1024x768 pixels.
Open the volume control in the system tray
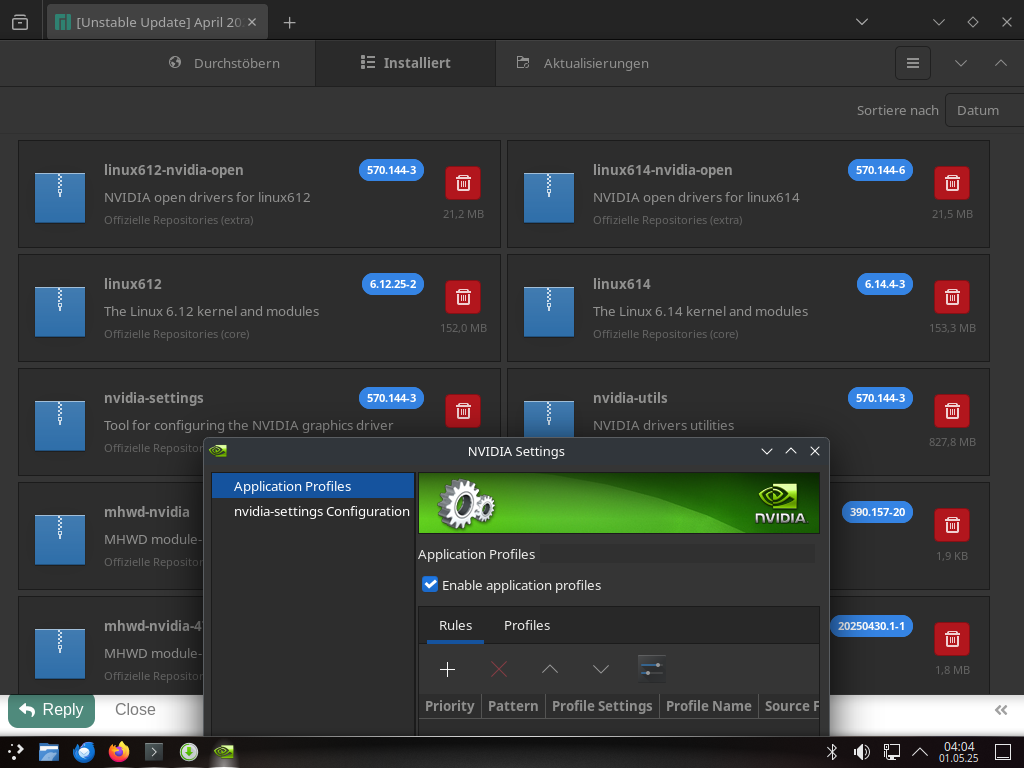(861, 752)
